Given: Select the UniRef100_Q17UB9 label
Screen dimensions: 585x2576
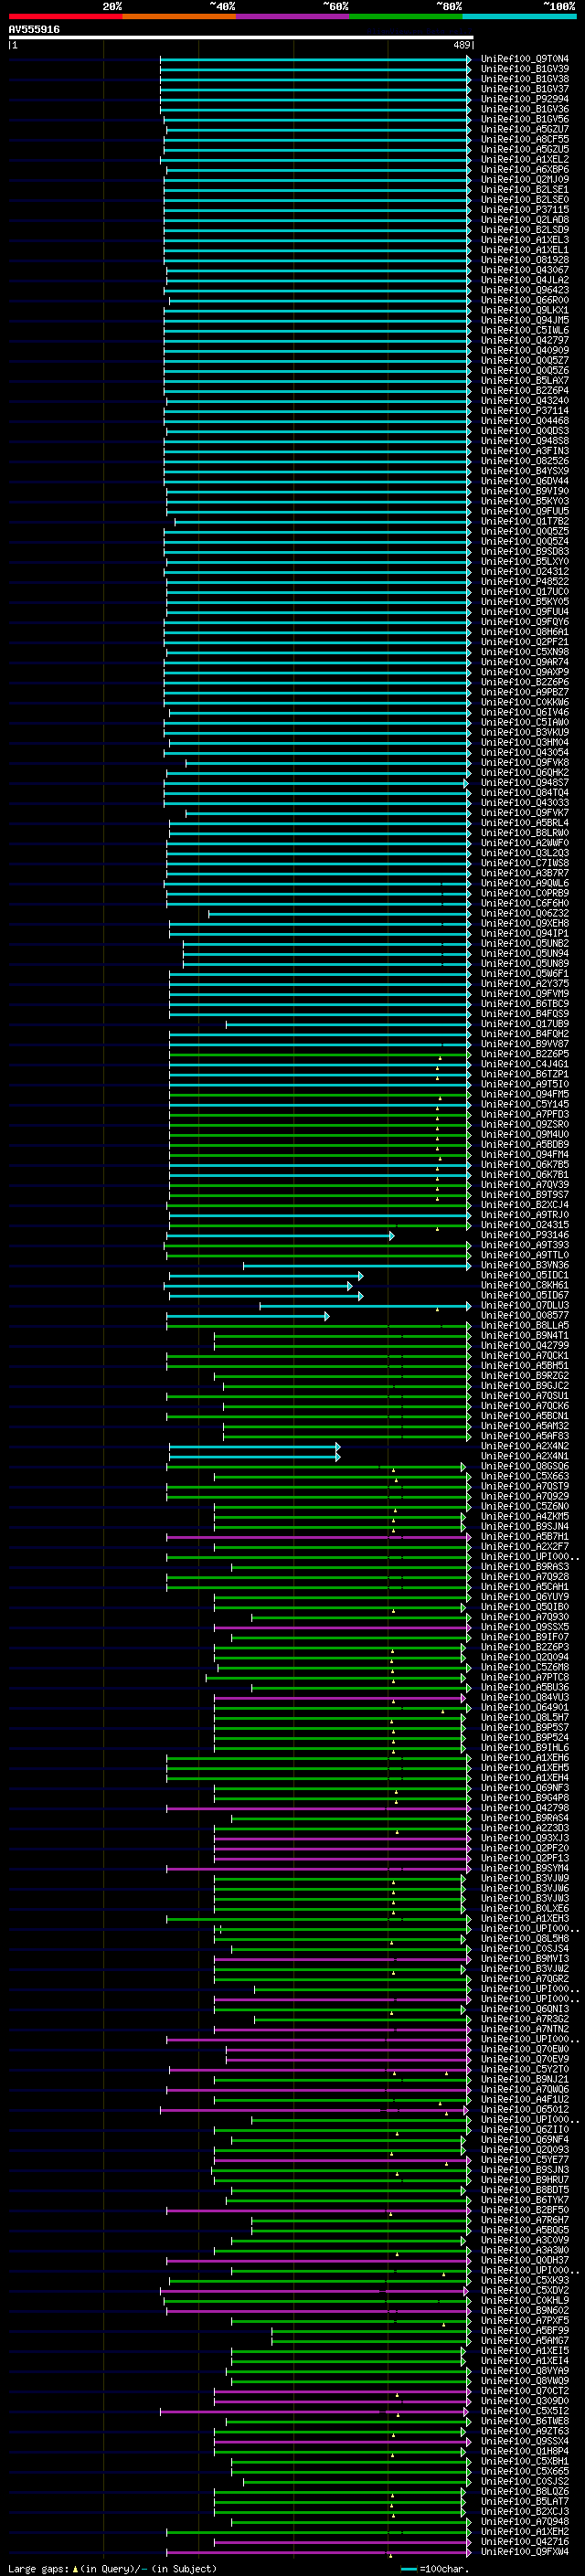Looking at the screenshot, I should (525, 1024).
